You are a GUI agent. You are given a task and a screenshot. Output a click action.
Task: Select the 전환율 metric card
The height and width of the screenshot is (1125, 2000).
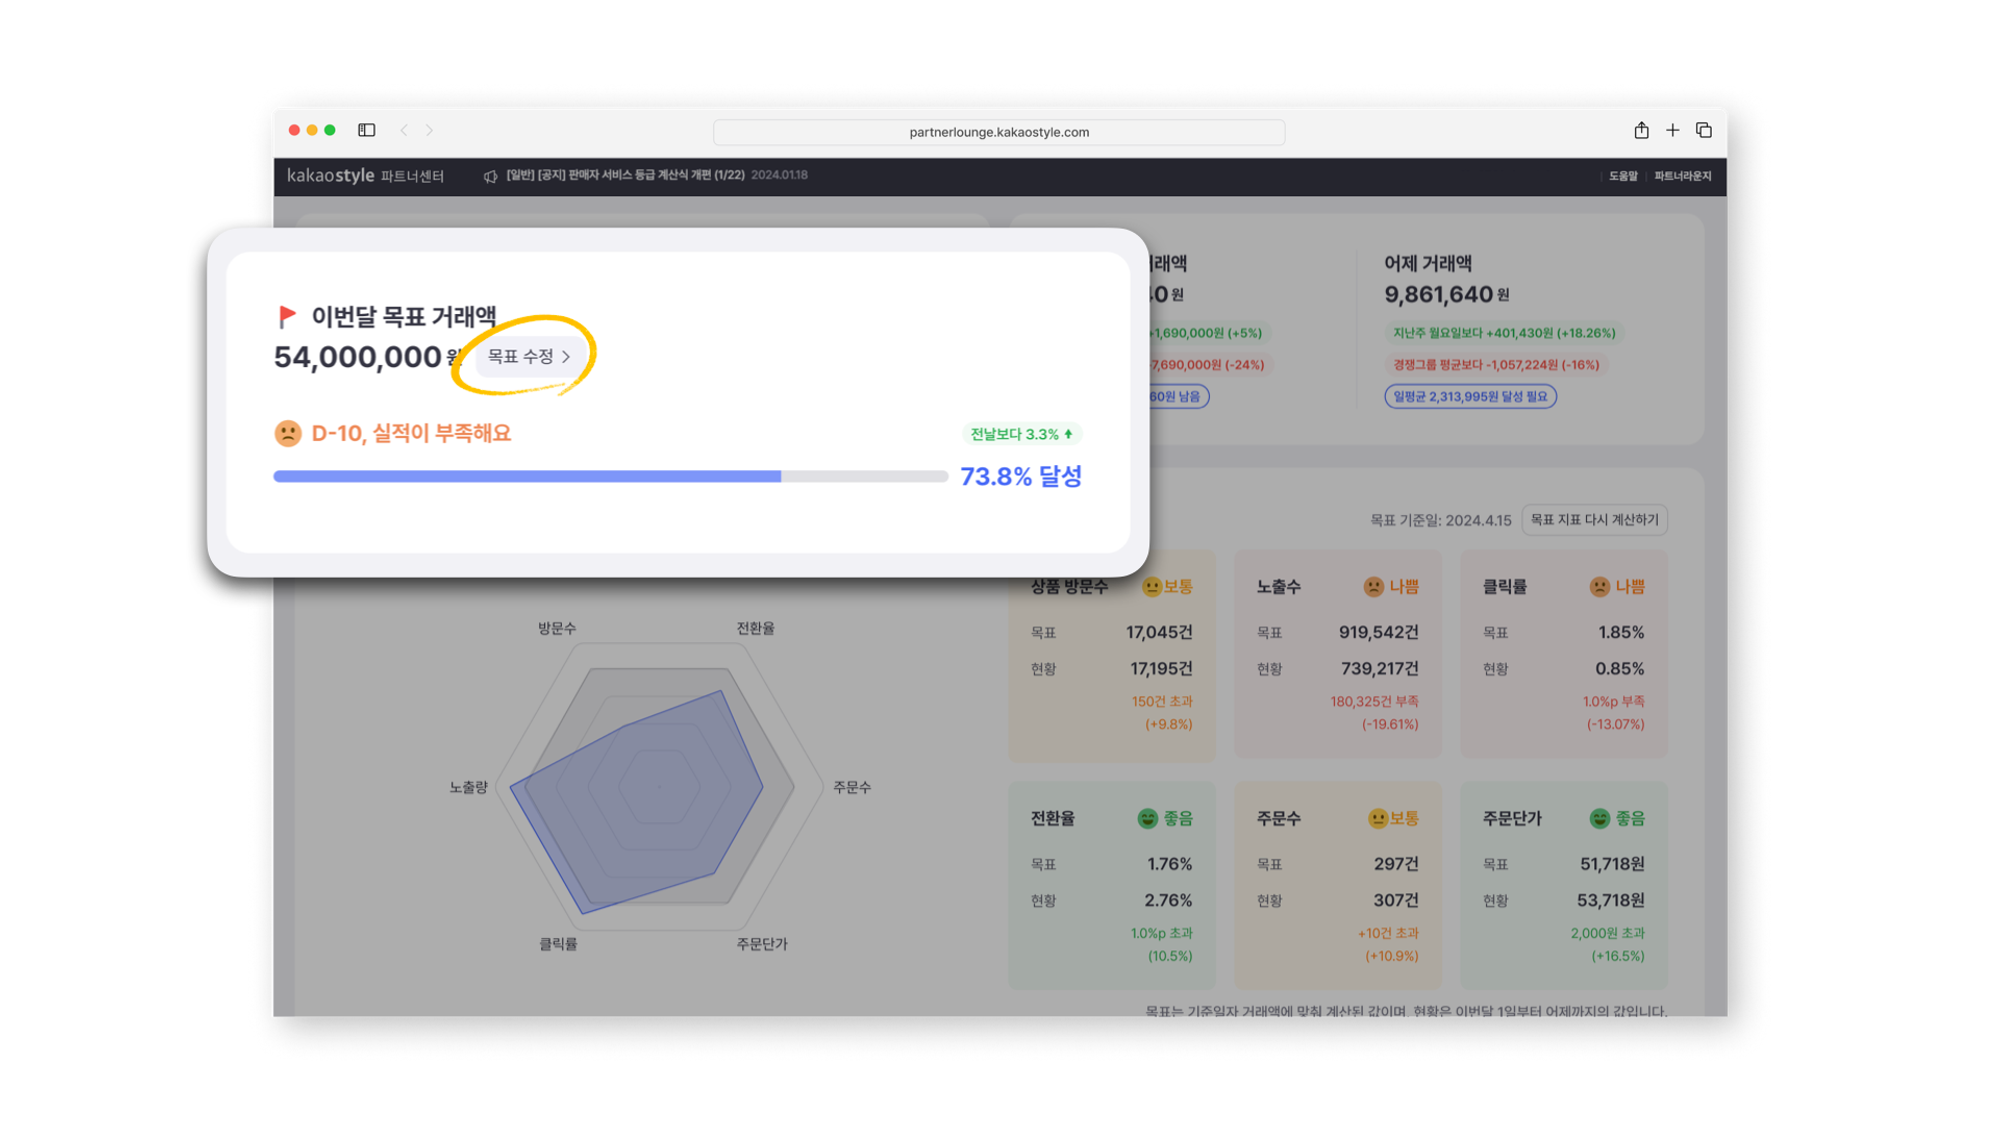(x=1111, y=885)
